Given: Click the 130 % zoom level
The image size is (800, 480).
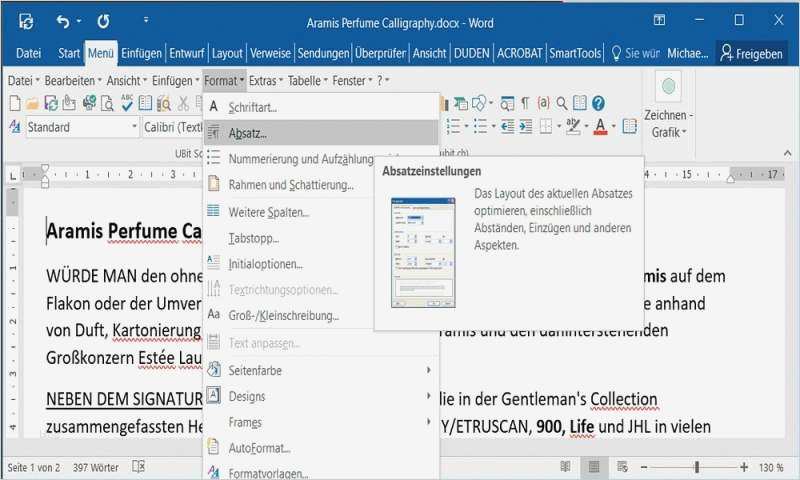Looking at the screenshot, I should point(771,467).
